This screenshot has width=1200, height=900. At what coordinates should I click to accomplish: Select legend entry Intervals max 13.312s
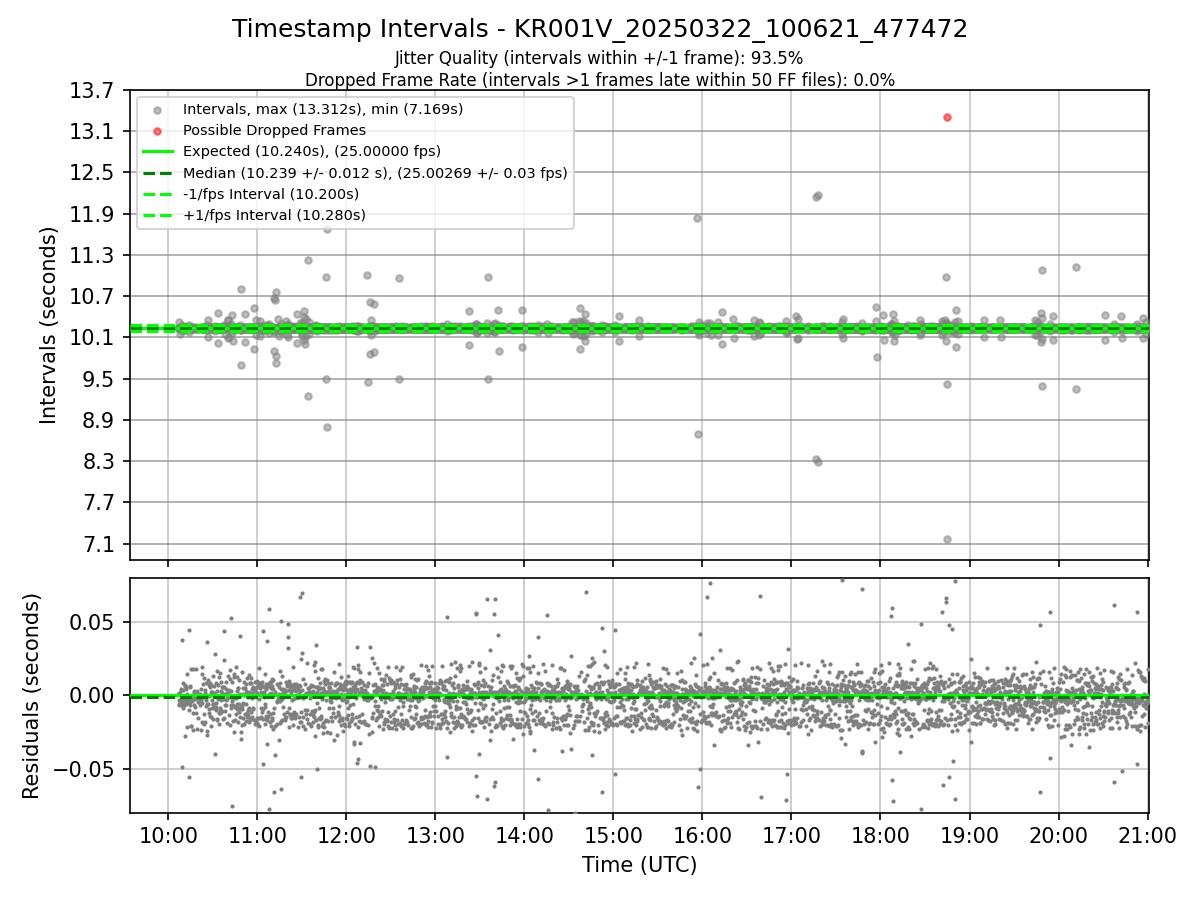322,109
